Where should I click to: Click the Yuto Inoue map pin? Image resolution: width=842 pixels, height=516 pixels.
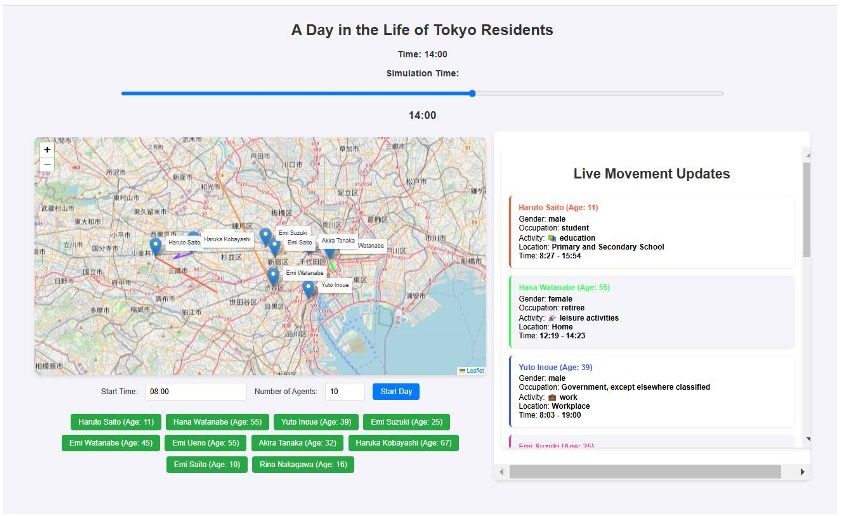click(x=309, y=289)
